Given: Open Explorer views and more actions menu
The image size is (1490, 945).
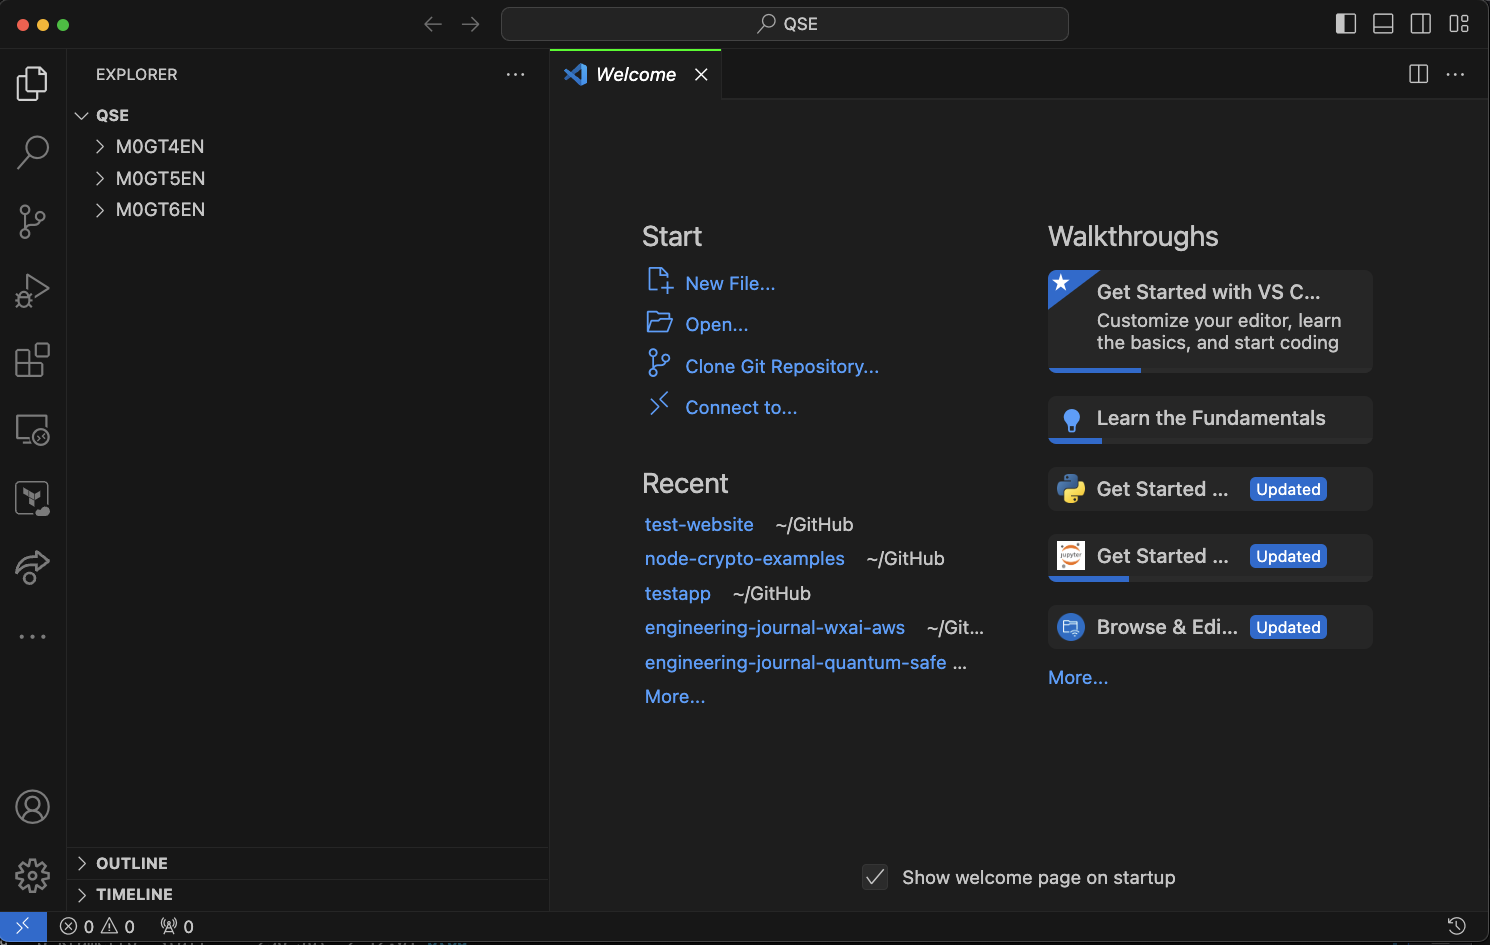Looking at the screenshot, I should pos(515,75).
